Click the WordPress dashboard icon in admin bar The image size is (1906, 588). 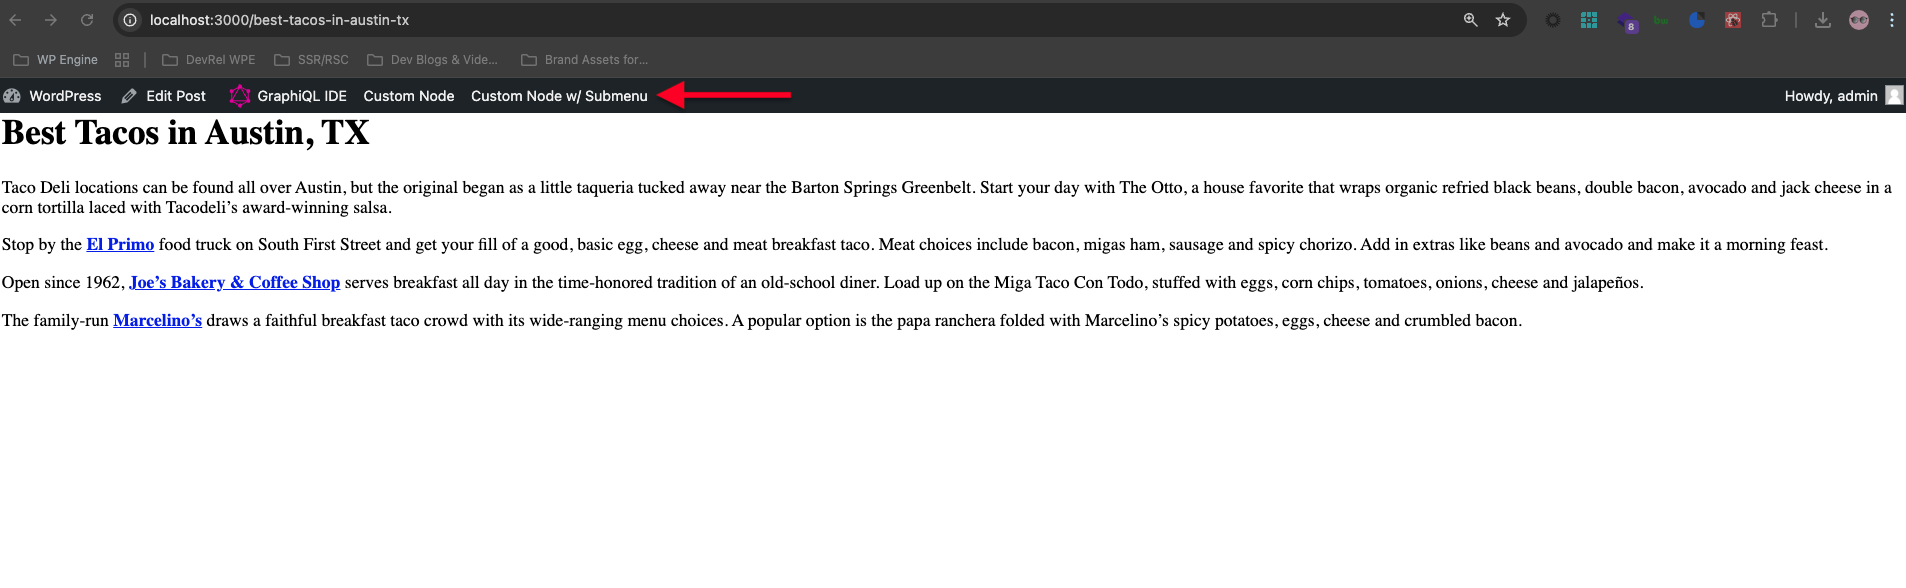[12, 96]
